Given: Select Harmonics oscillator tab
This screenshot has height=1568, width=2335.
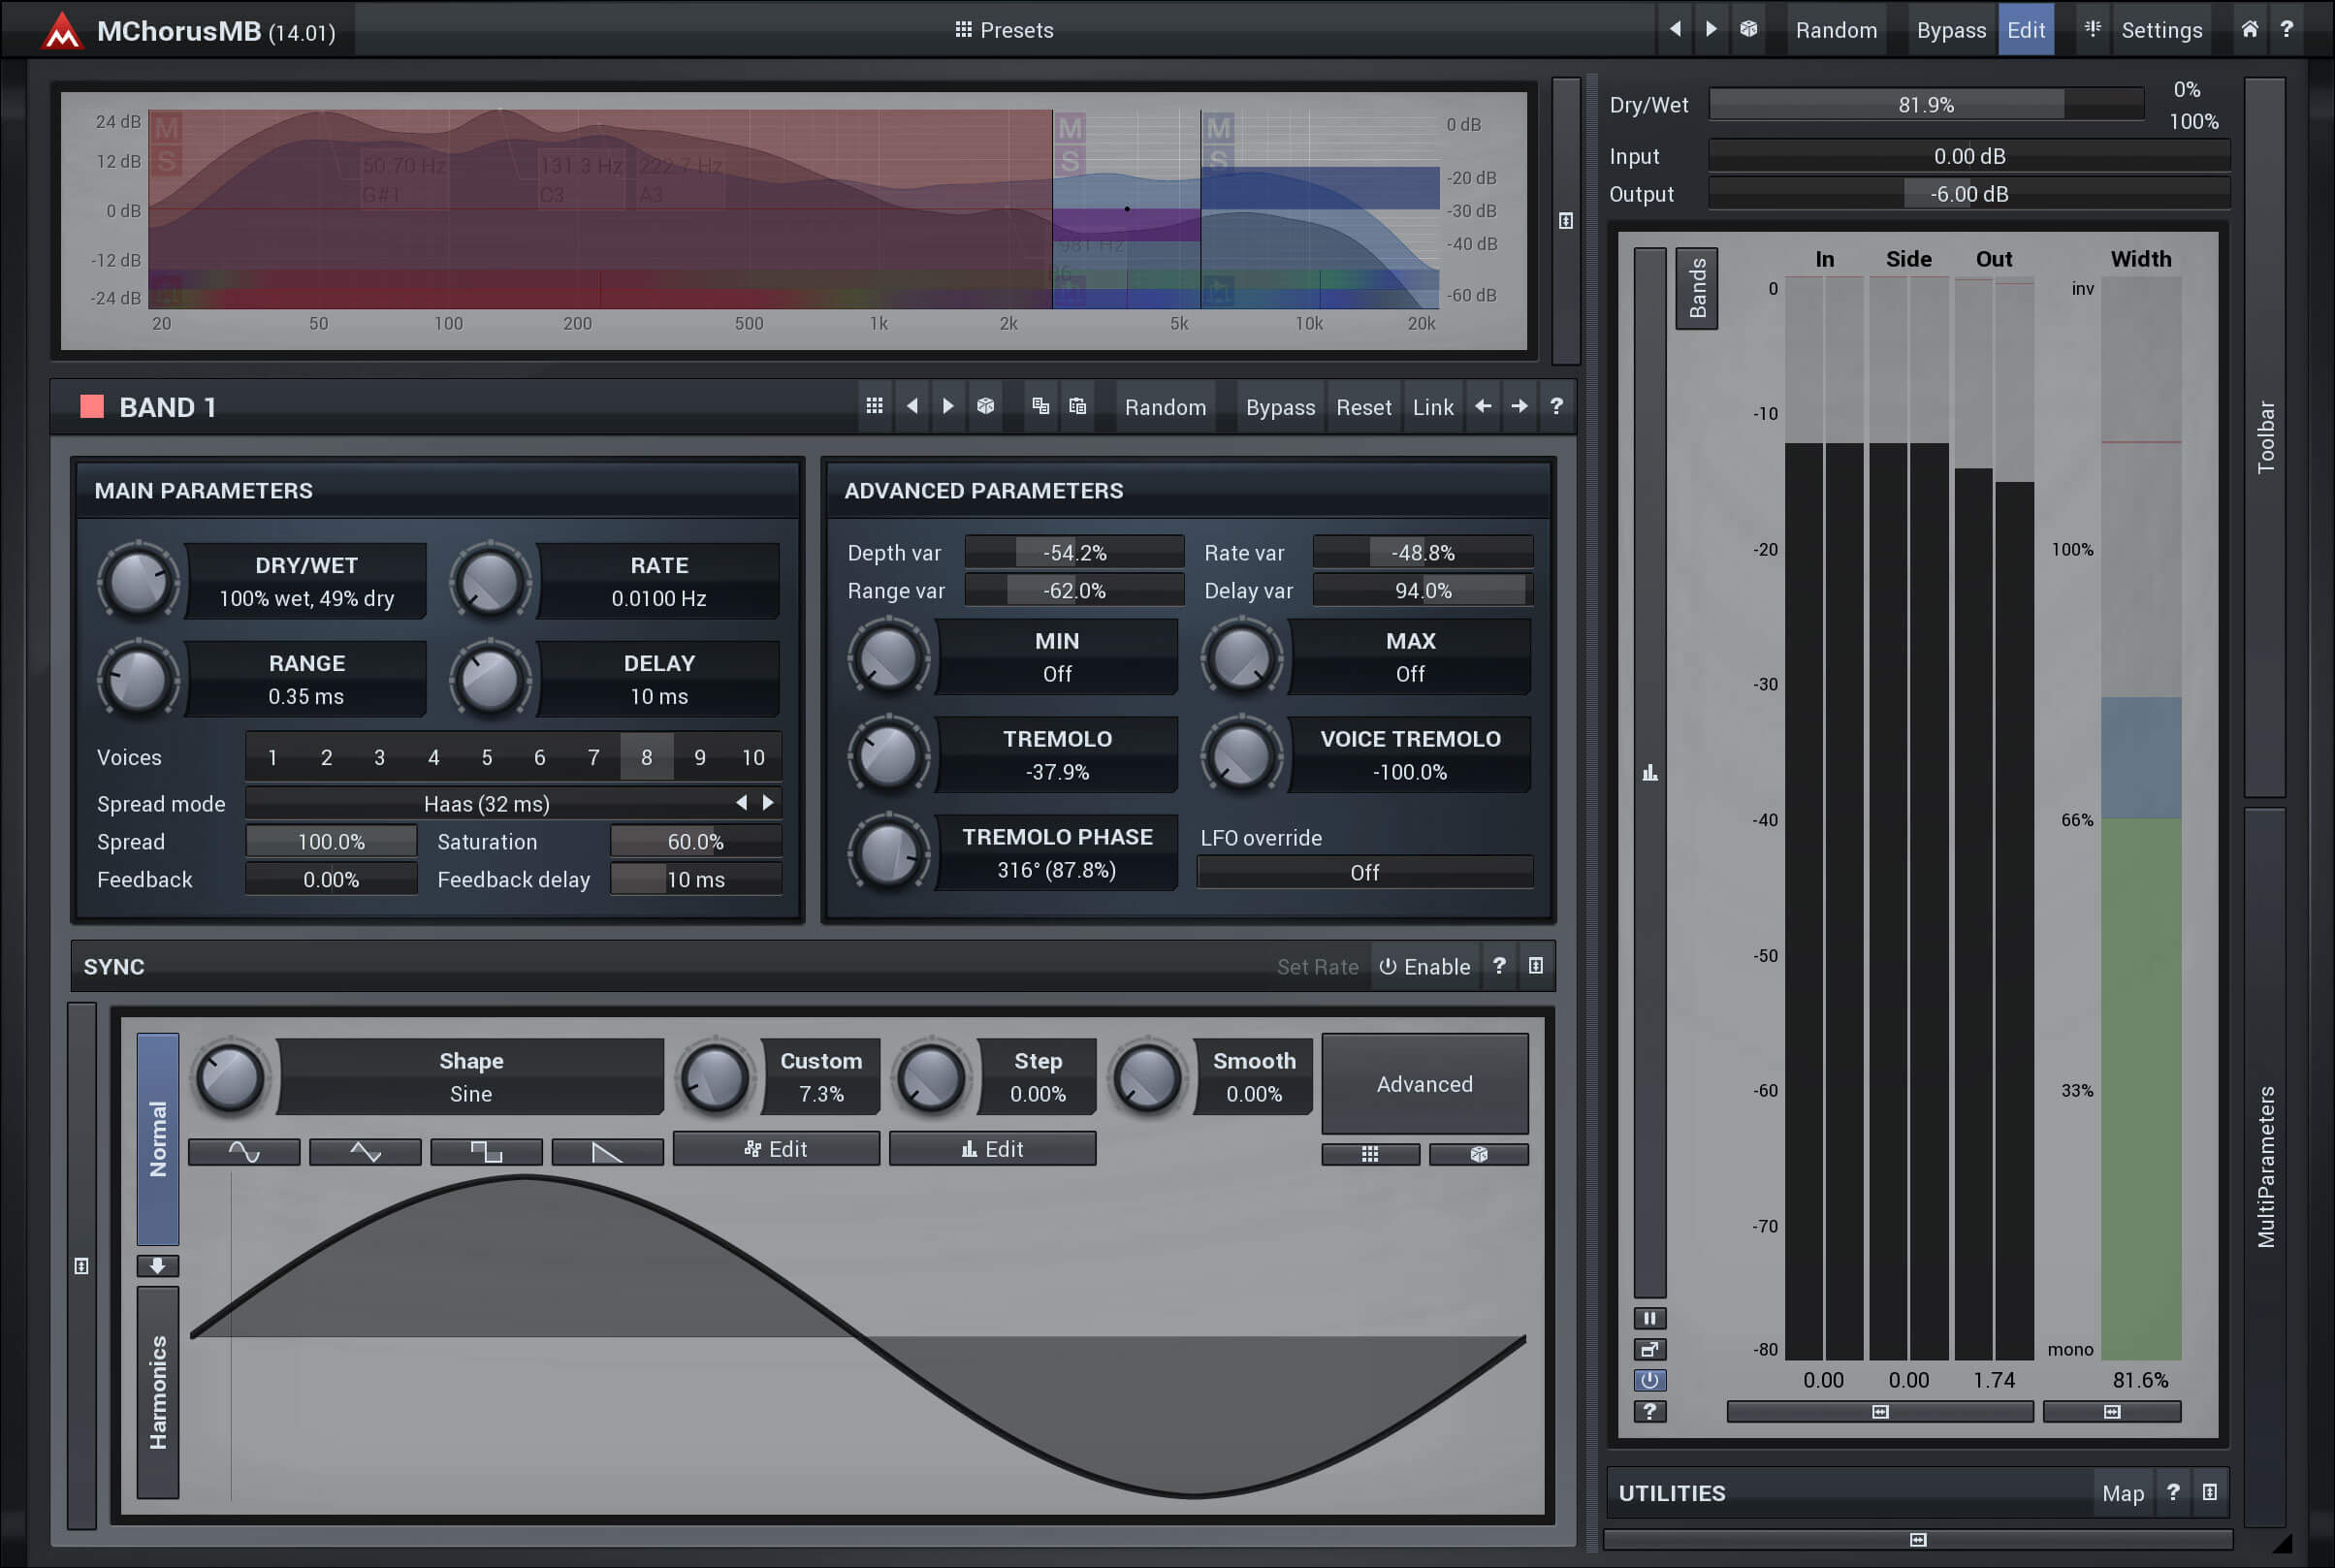Looking at the screenshot, I should point(158,1392).
